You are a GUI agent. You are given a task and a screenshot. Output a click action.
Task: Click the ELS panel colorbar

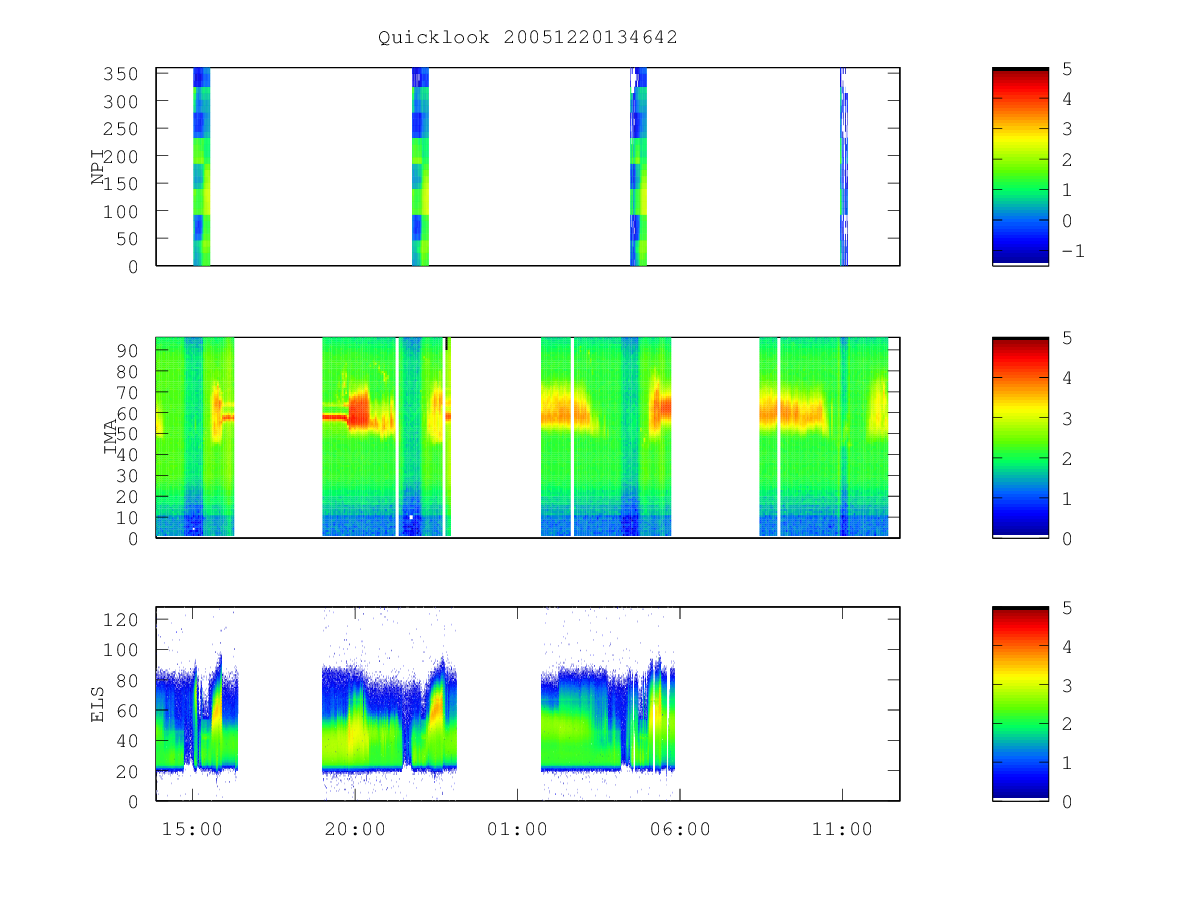coord(1020,704)
